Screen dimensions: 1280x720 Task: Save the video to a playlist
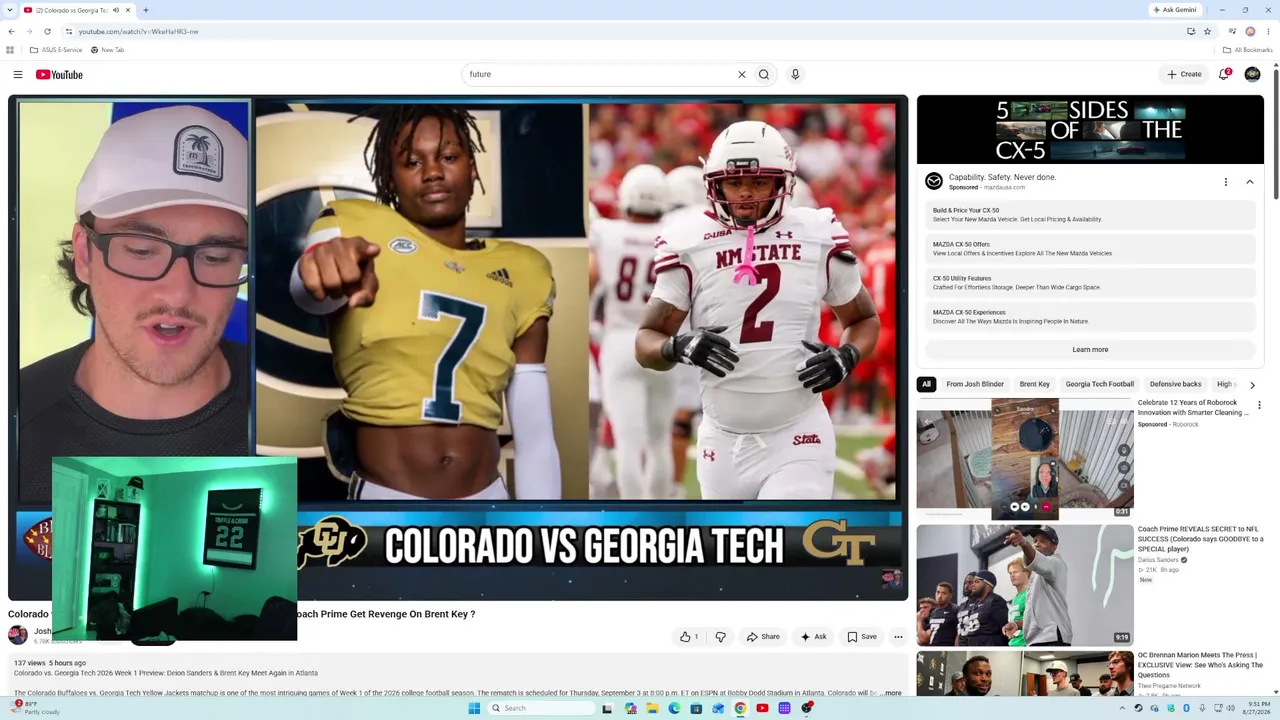862,637
